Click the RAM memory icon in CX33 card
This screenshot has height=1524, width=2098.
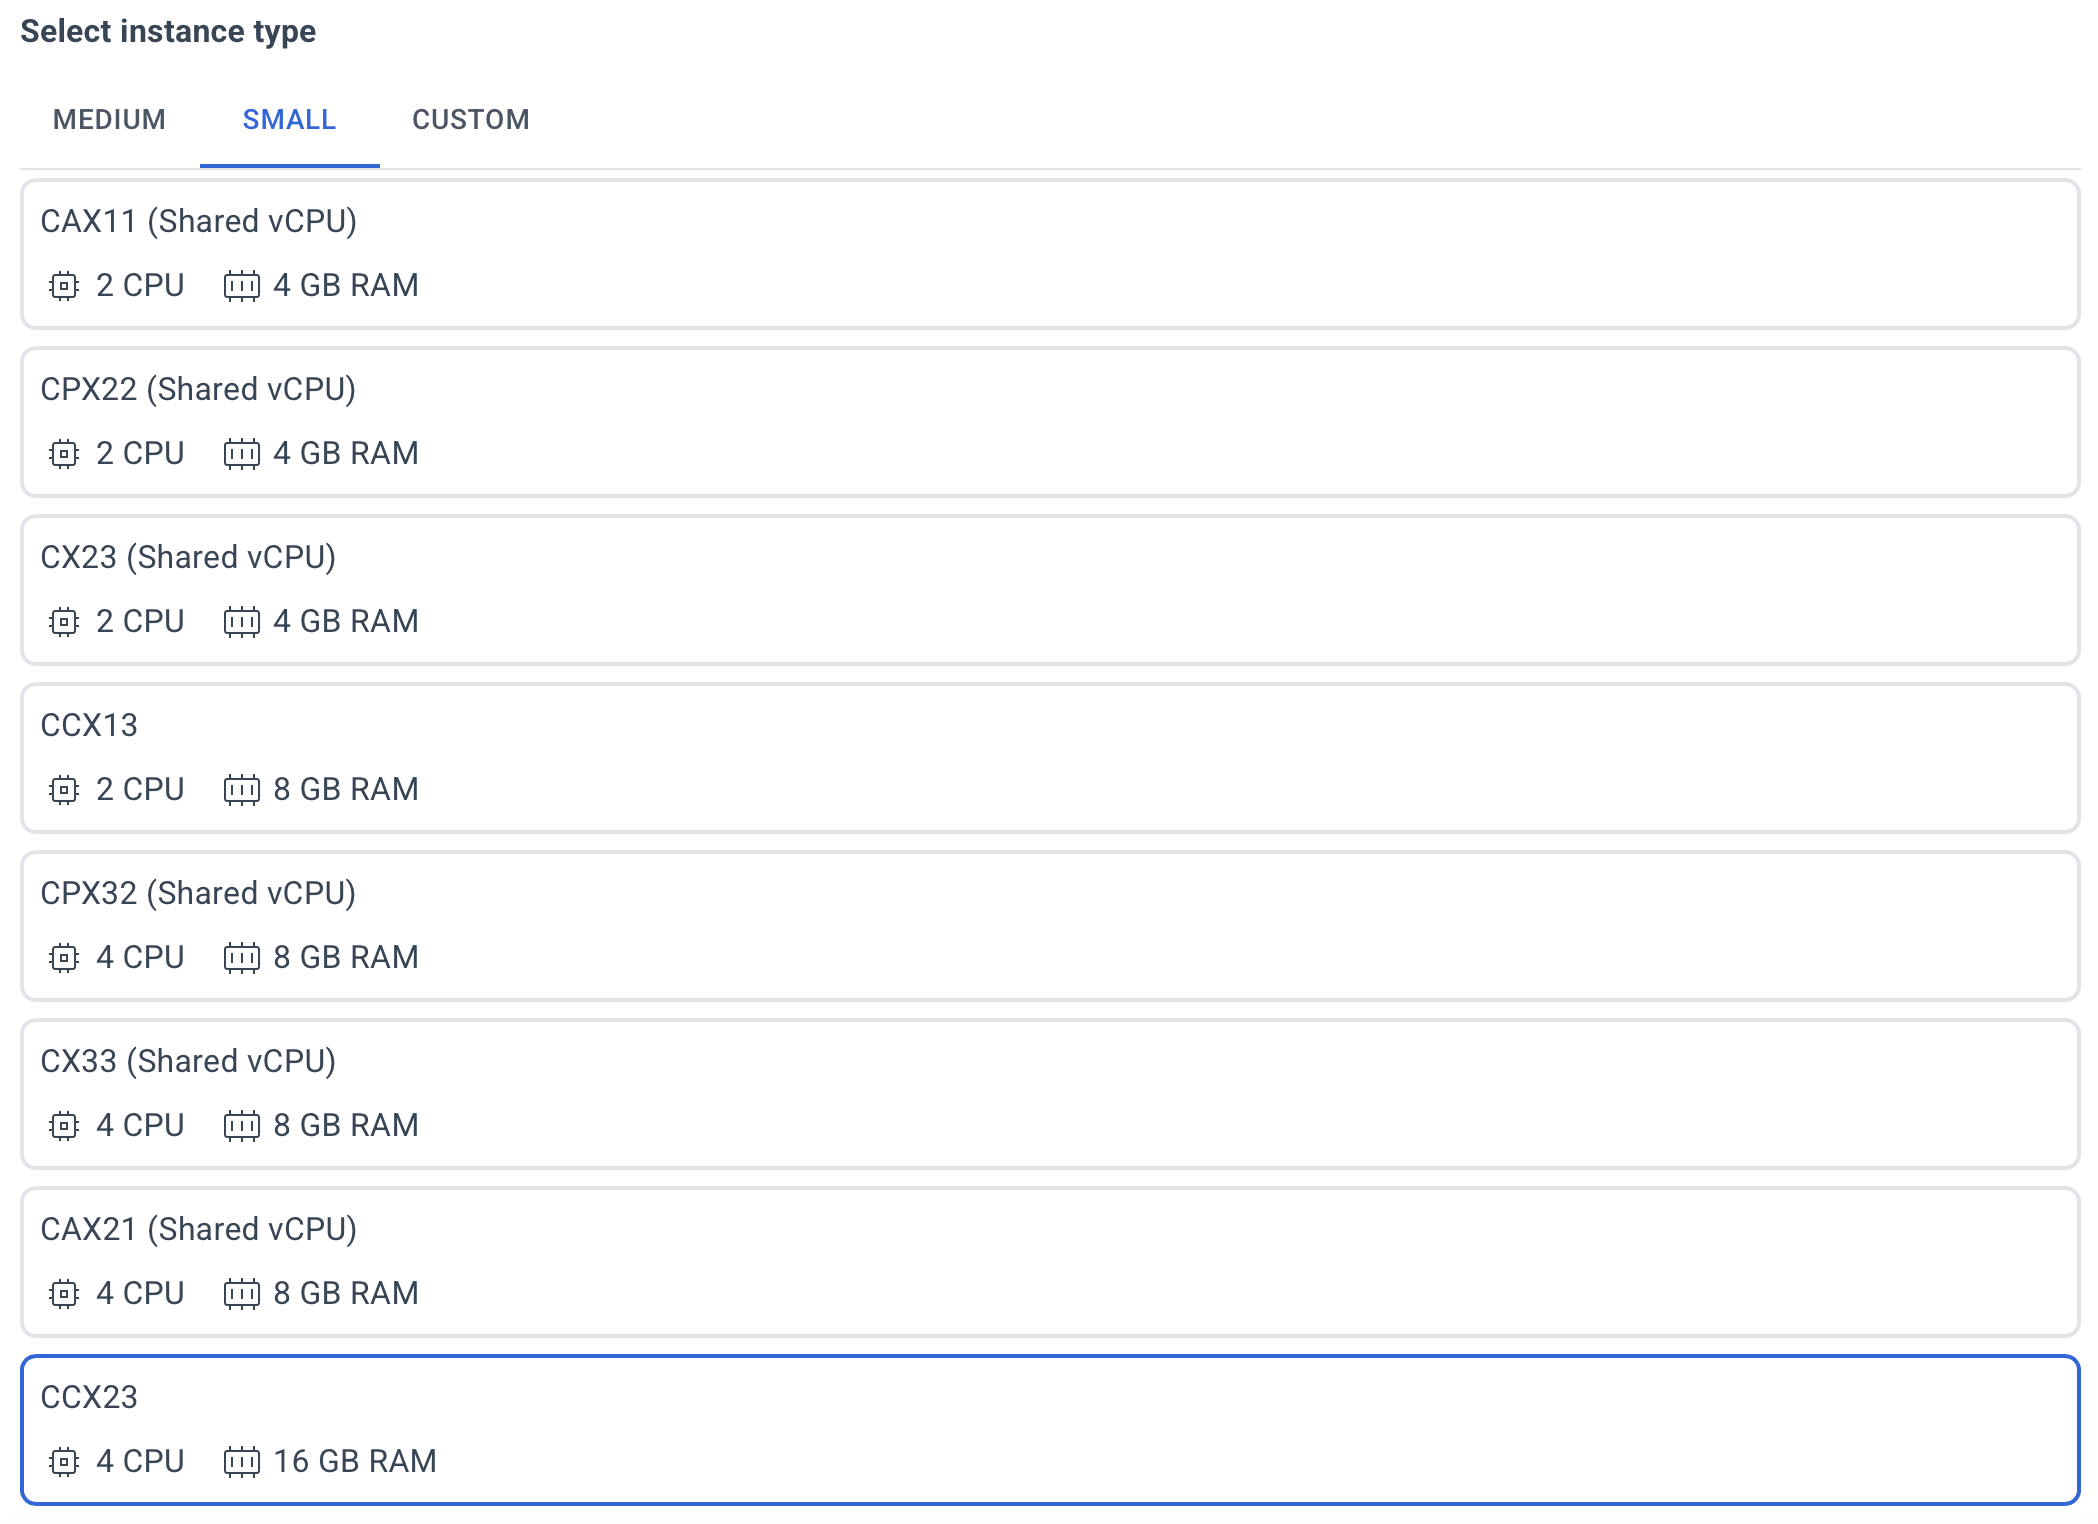(241, 1126)
